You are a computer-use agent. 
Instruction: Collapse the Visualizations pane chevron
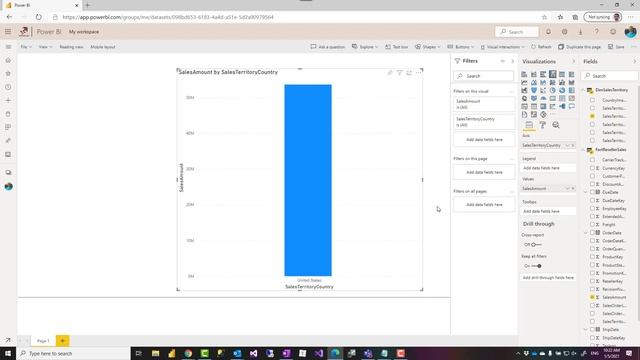573,62
